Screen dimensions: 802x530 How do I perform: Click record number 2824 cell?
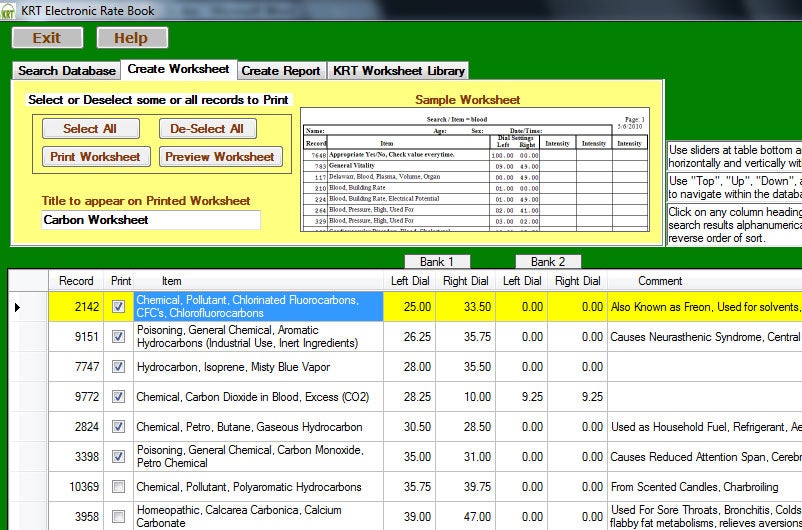pos(76,427)
